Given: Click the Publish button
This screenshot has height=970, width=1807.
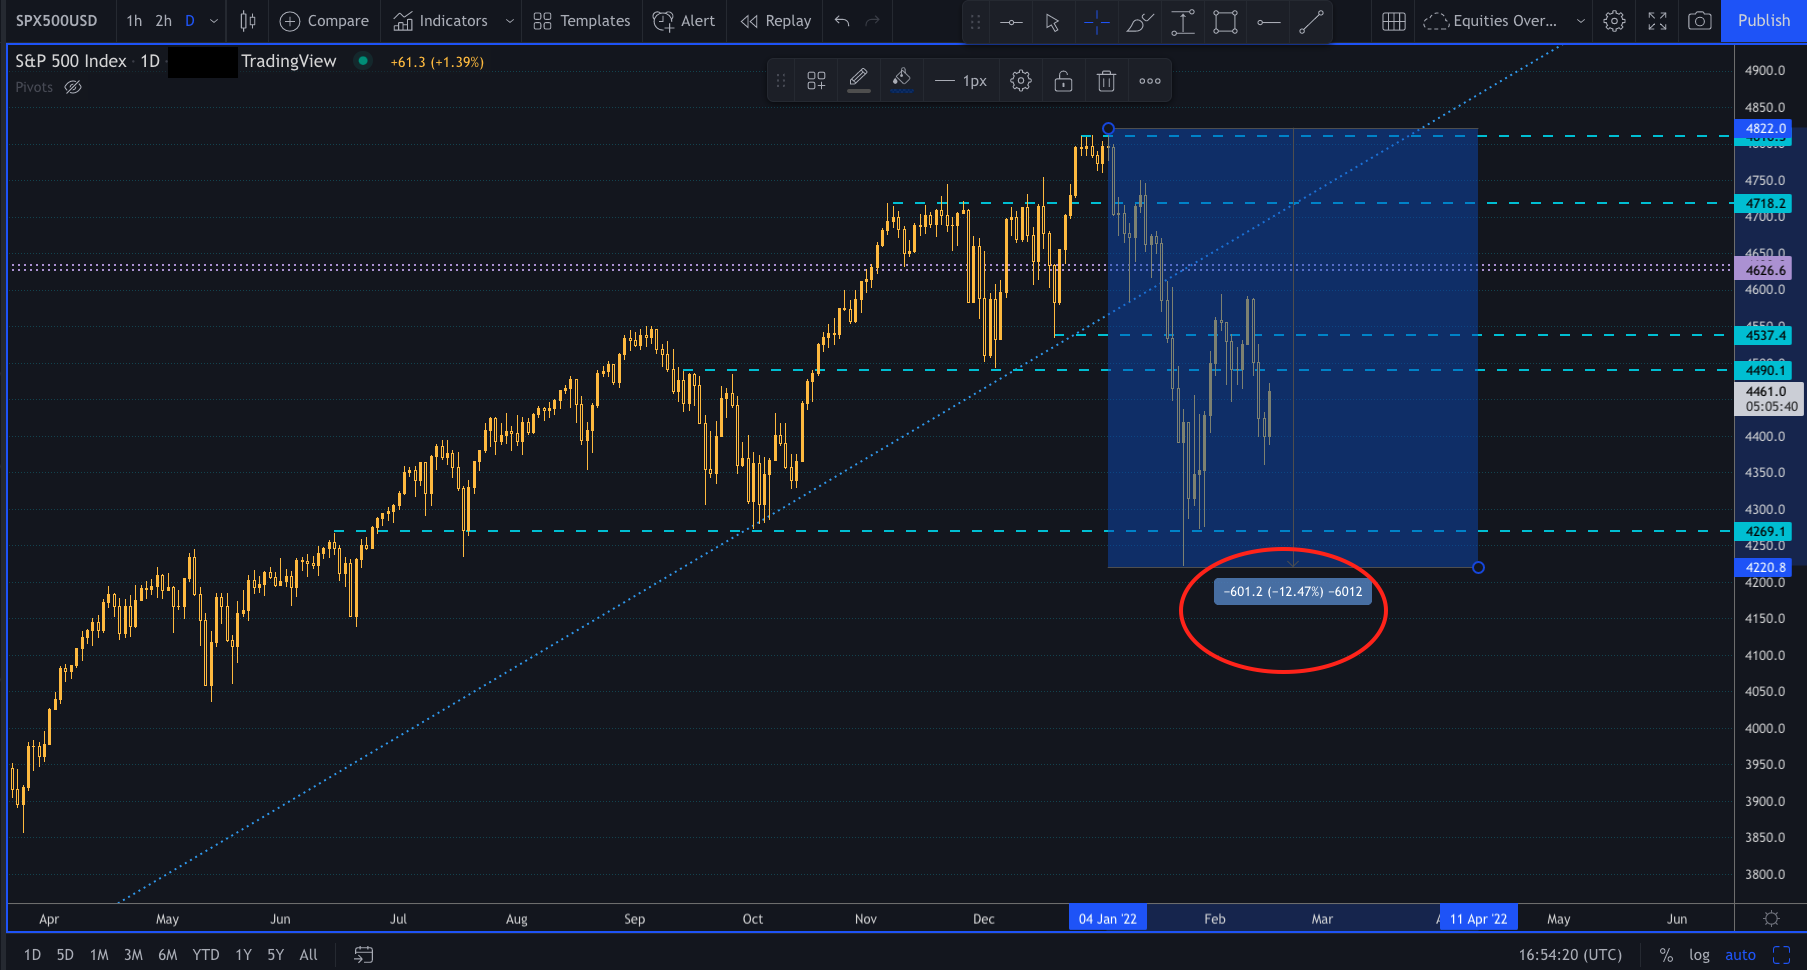Looking at the screenshot, I should 1764,20.
